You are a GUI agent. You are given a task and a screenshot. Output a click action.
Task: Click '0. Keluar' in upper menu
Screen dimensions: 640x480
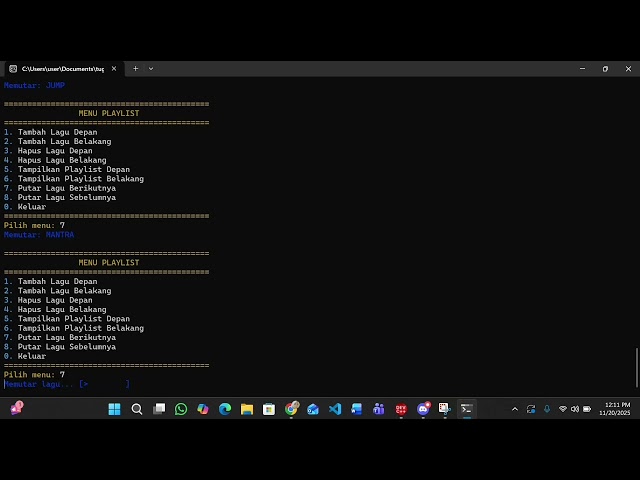point(25,207)
